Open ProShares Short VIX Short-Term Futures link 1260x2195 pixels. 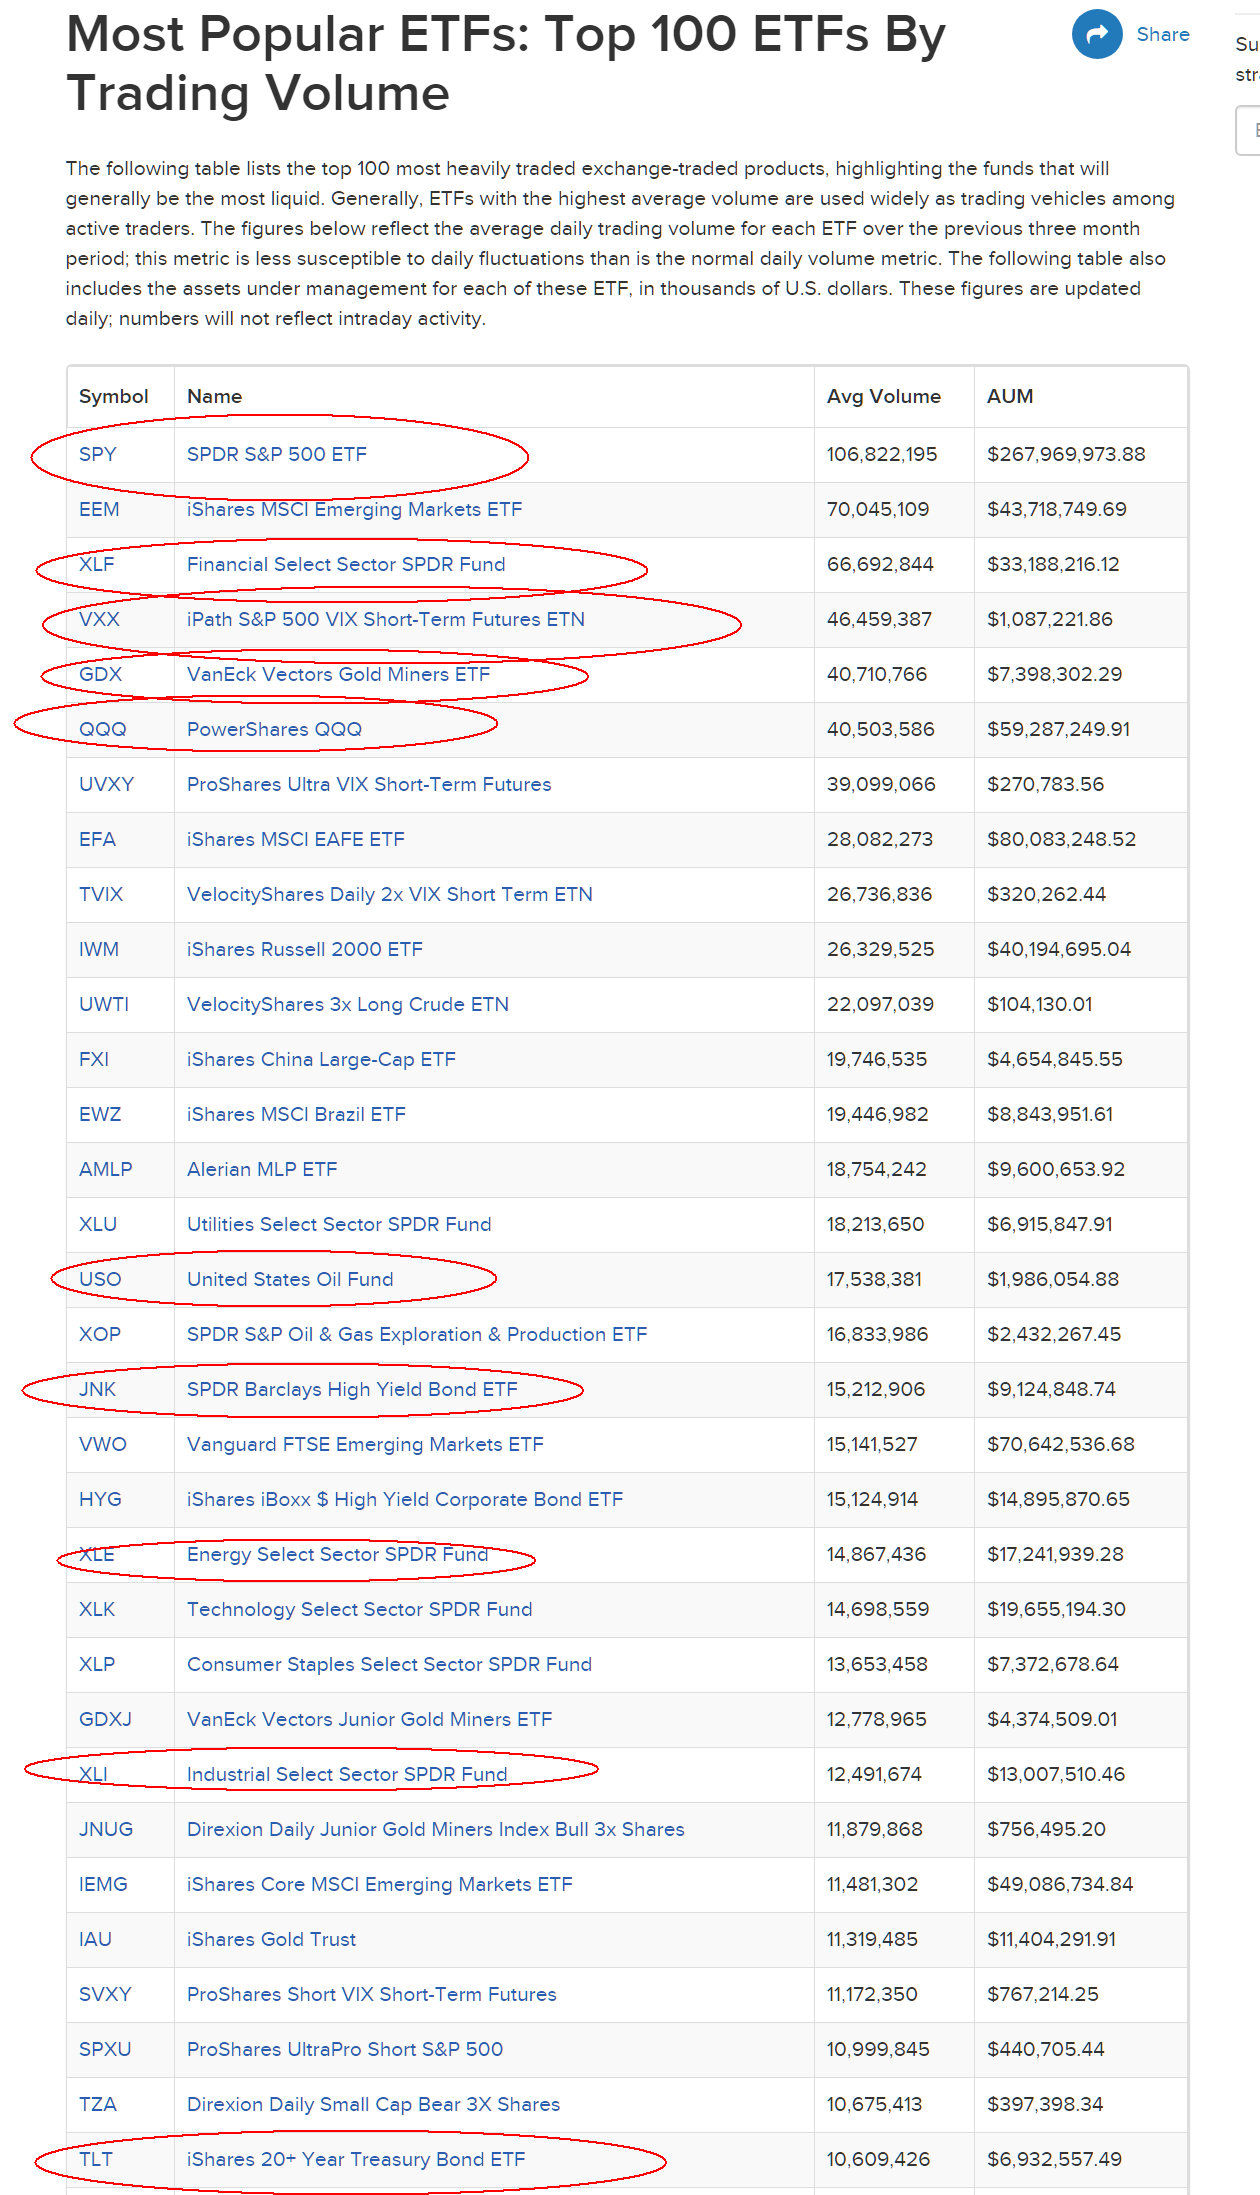pos(372,1994)
